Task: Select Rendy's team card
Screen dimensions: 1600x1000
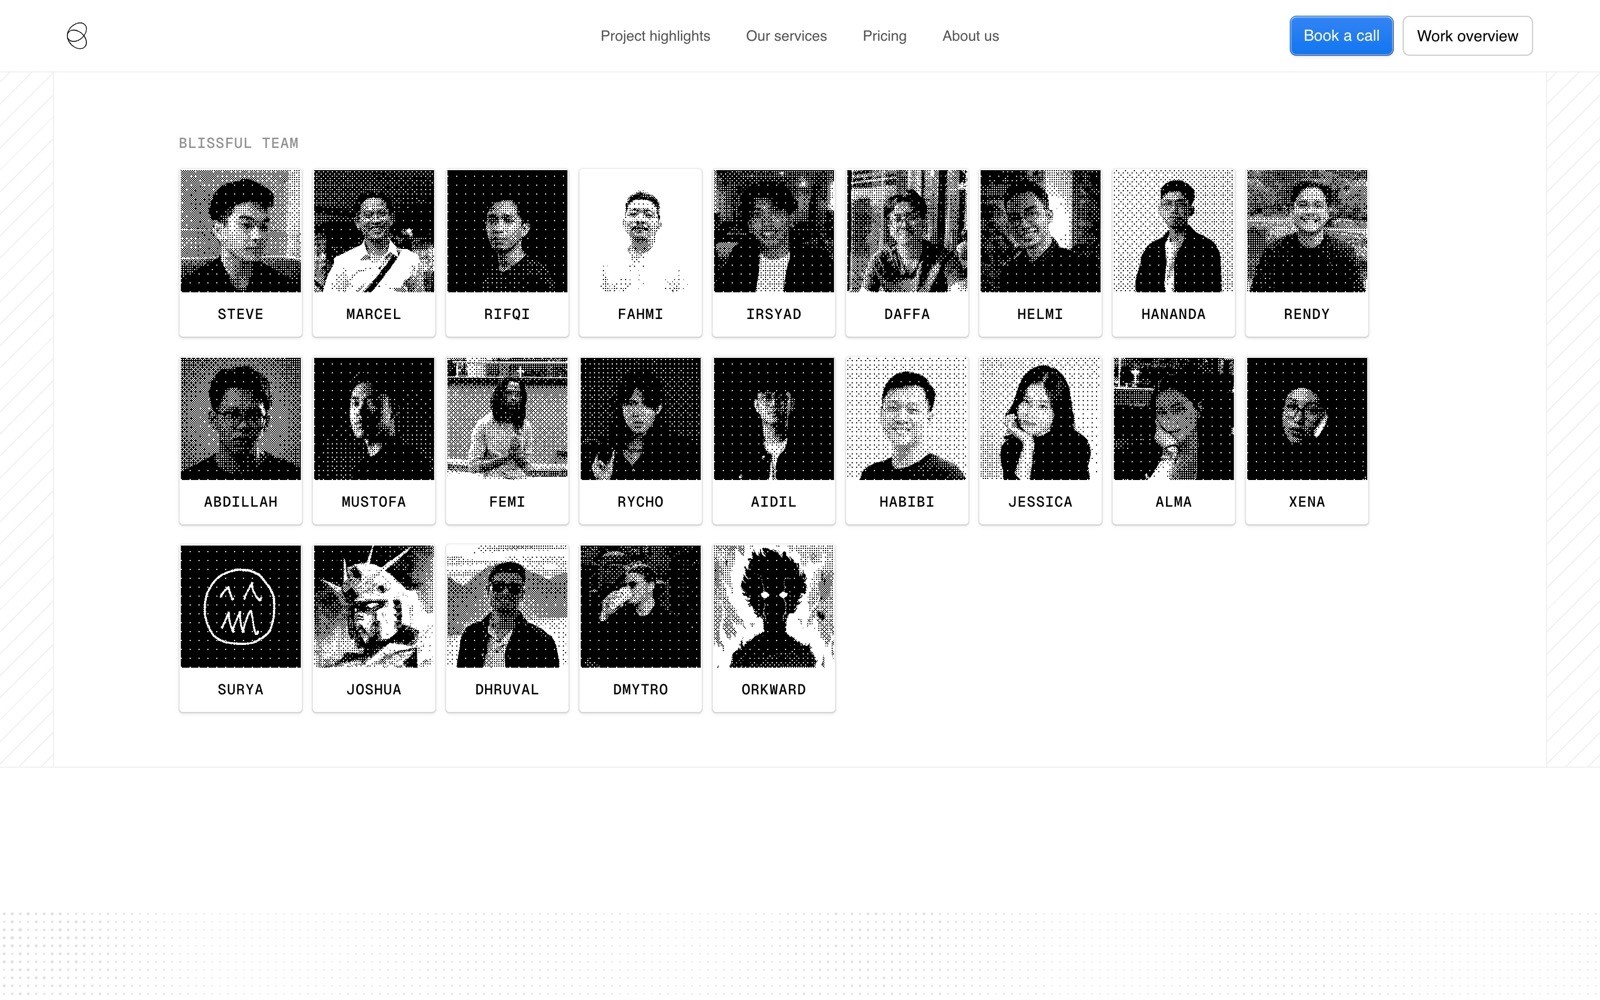Action: [1307, 253]
